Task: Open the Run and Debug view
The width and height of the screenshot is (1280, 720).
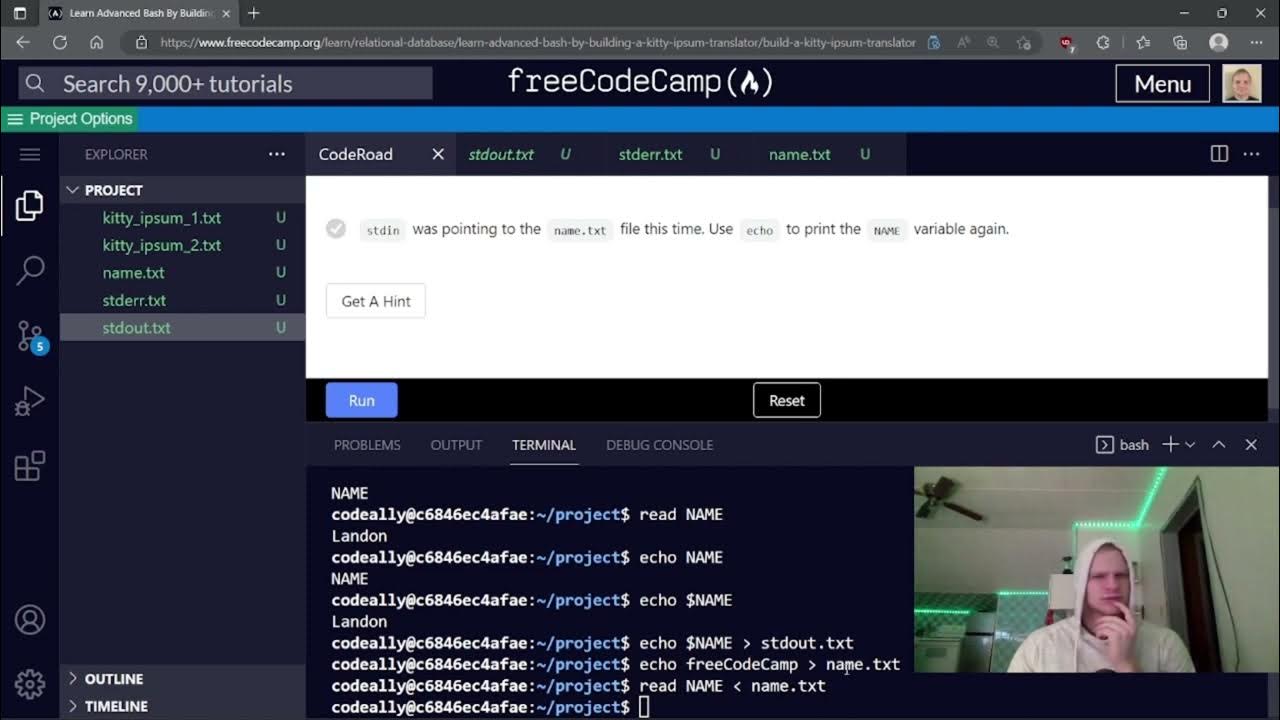Action: [x=29, y=401]
